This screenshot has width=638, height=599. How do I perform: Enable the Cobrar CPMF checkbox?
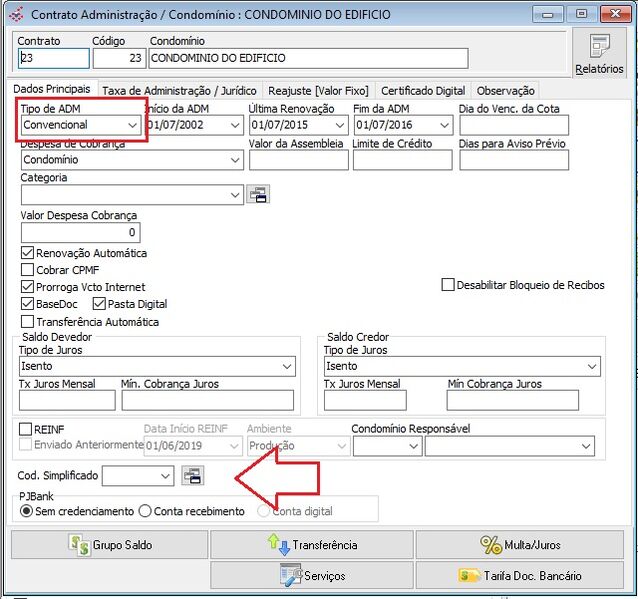pyautogui.click(x=28, y=270)
